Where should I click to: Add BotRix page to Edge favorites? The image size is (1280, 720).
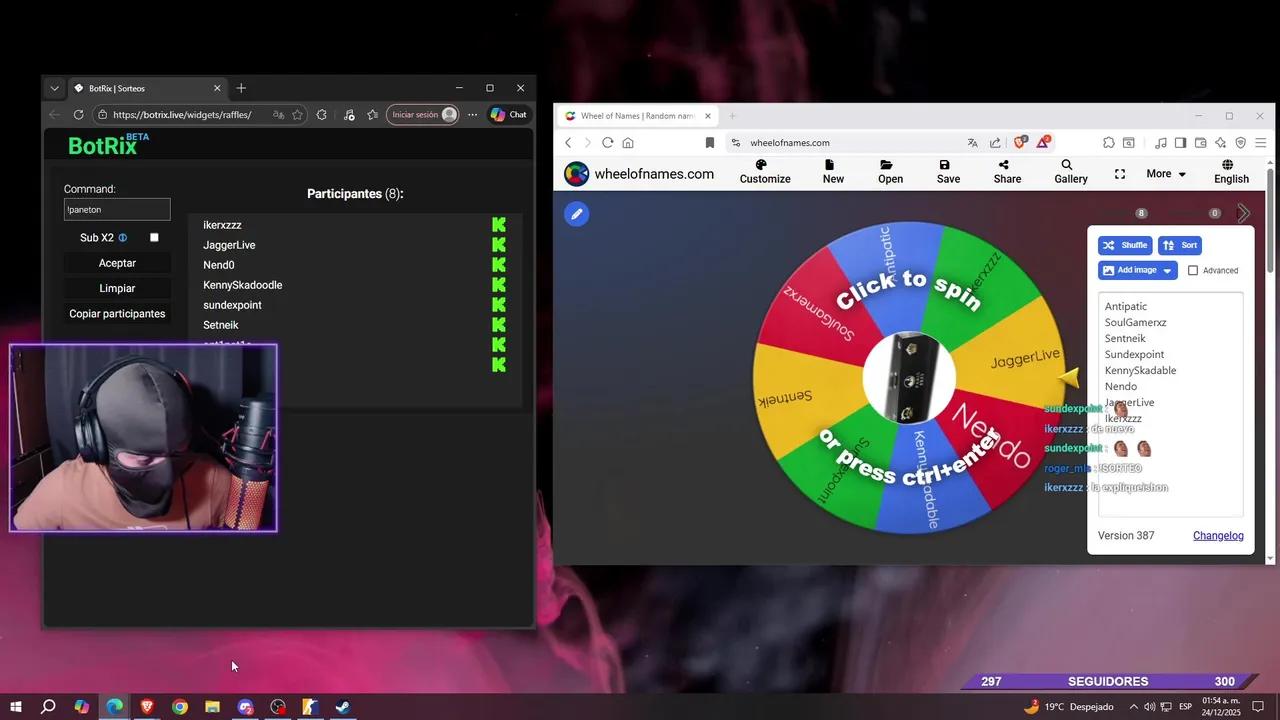(297, 115)
